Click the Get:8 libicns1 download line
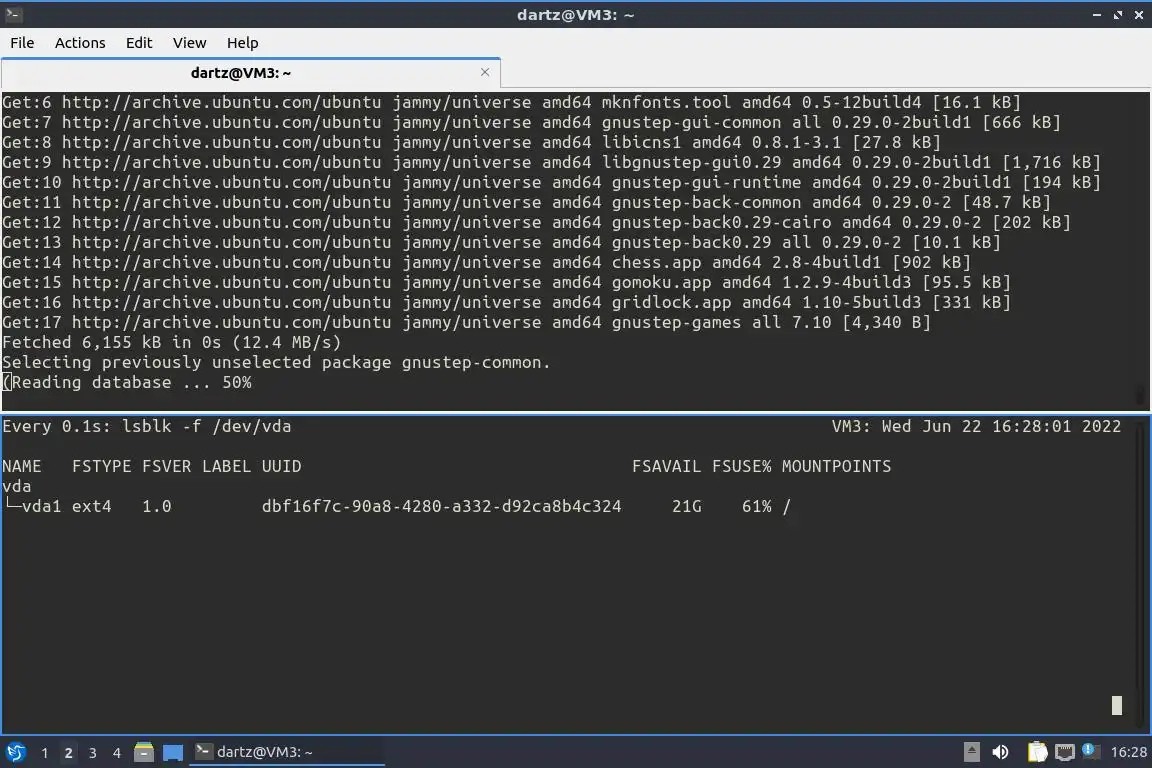 coord(472,142)
